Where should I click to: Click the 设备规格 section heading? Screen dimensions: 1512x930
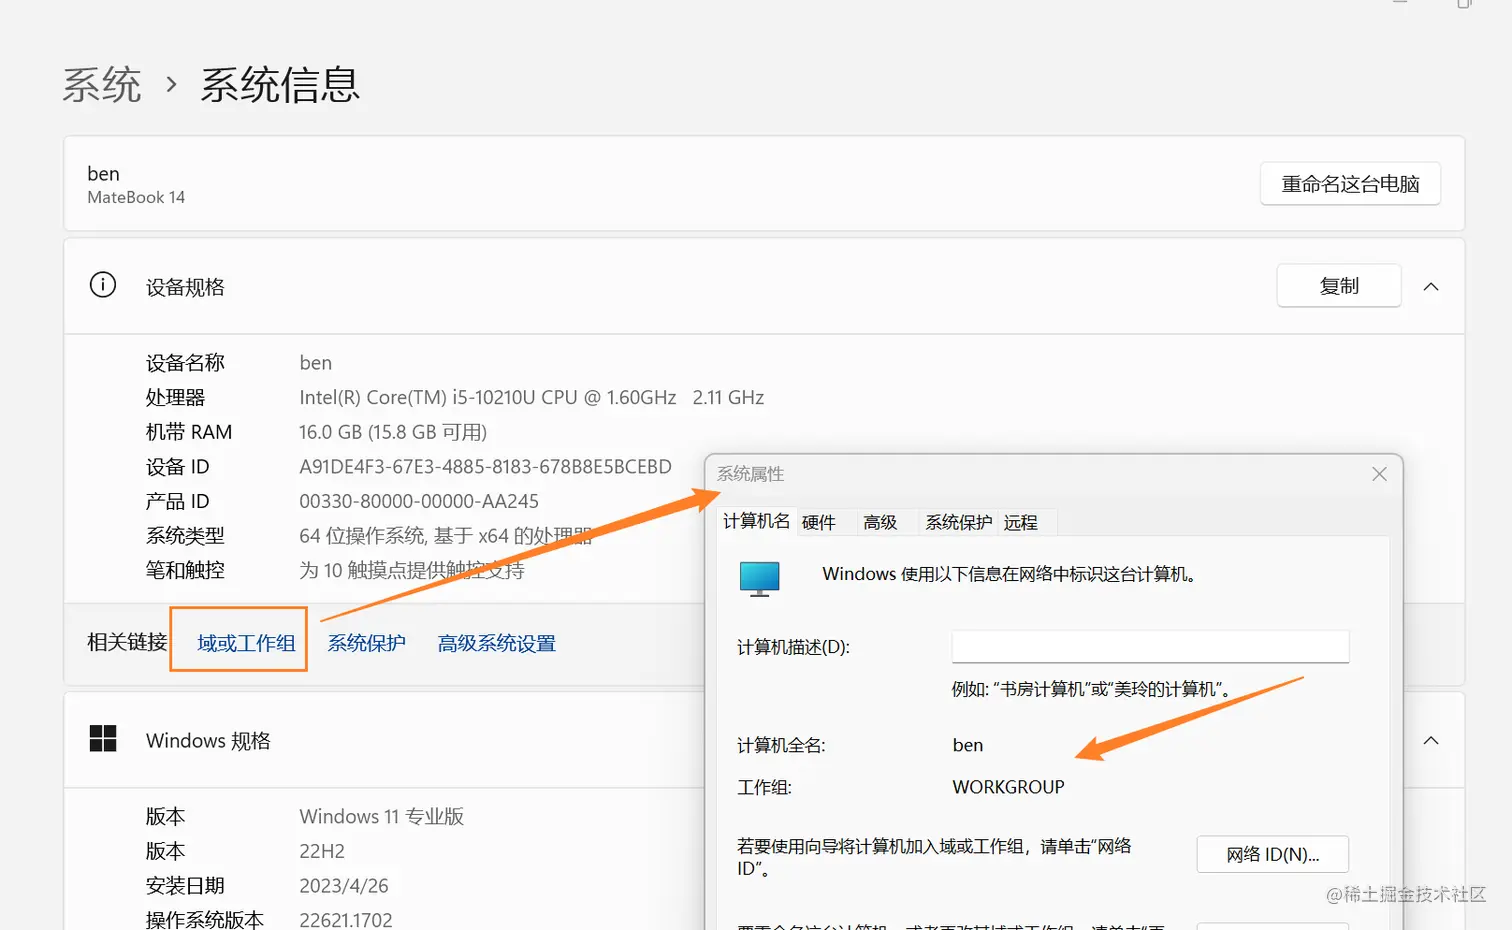185,287
